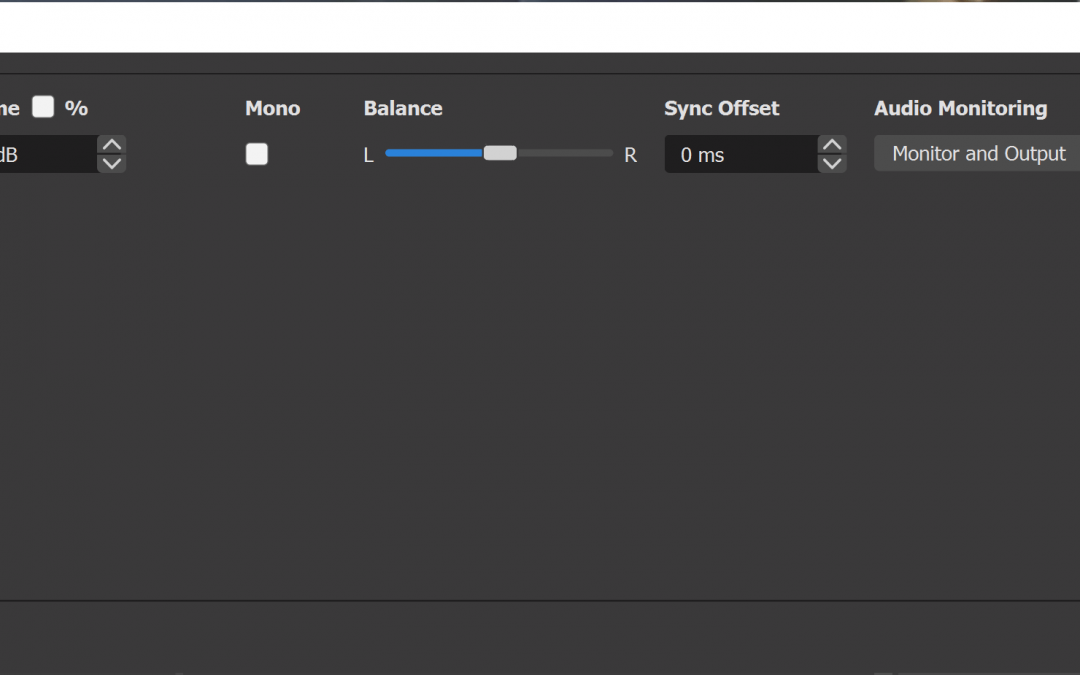Image resolution: width=1080 pixels, height=675 pixels.
Task: Click the L label beside Balance slider
Action: [368, 155]
